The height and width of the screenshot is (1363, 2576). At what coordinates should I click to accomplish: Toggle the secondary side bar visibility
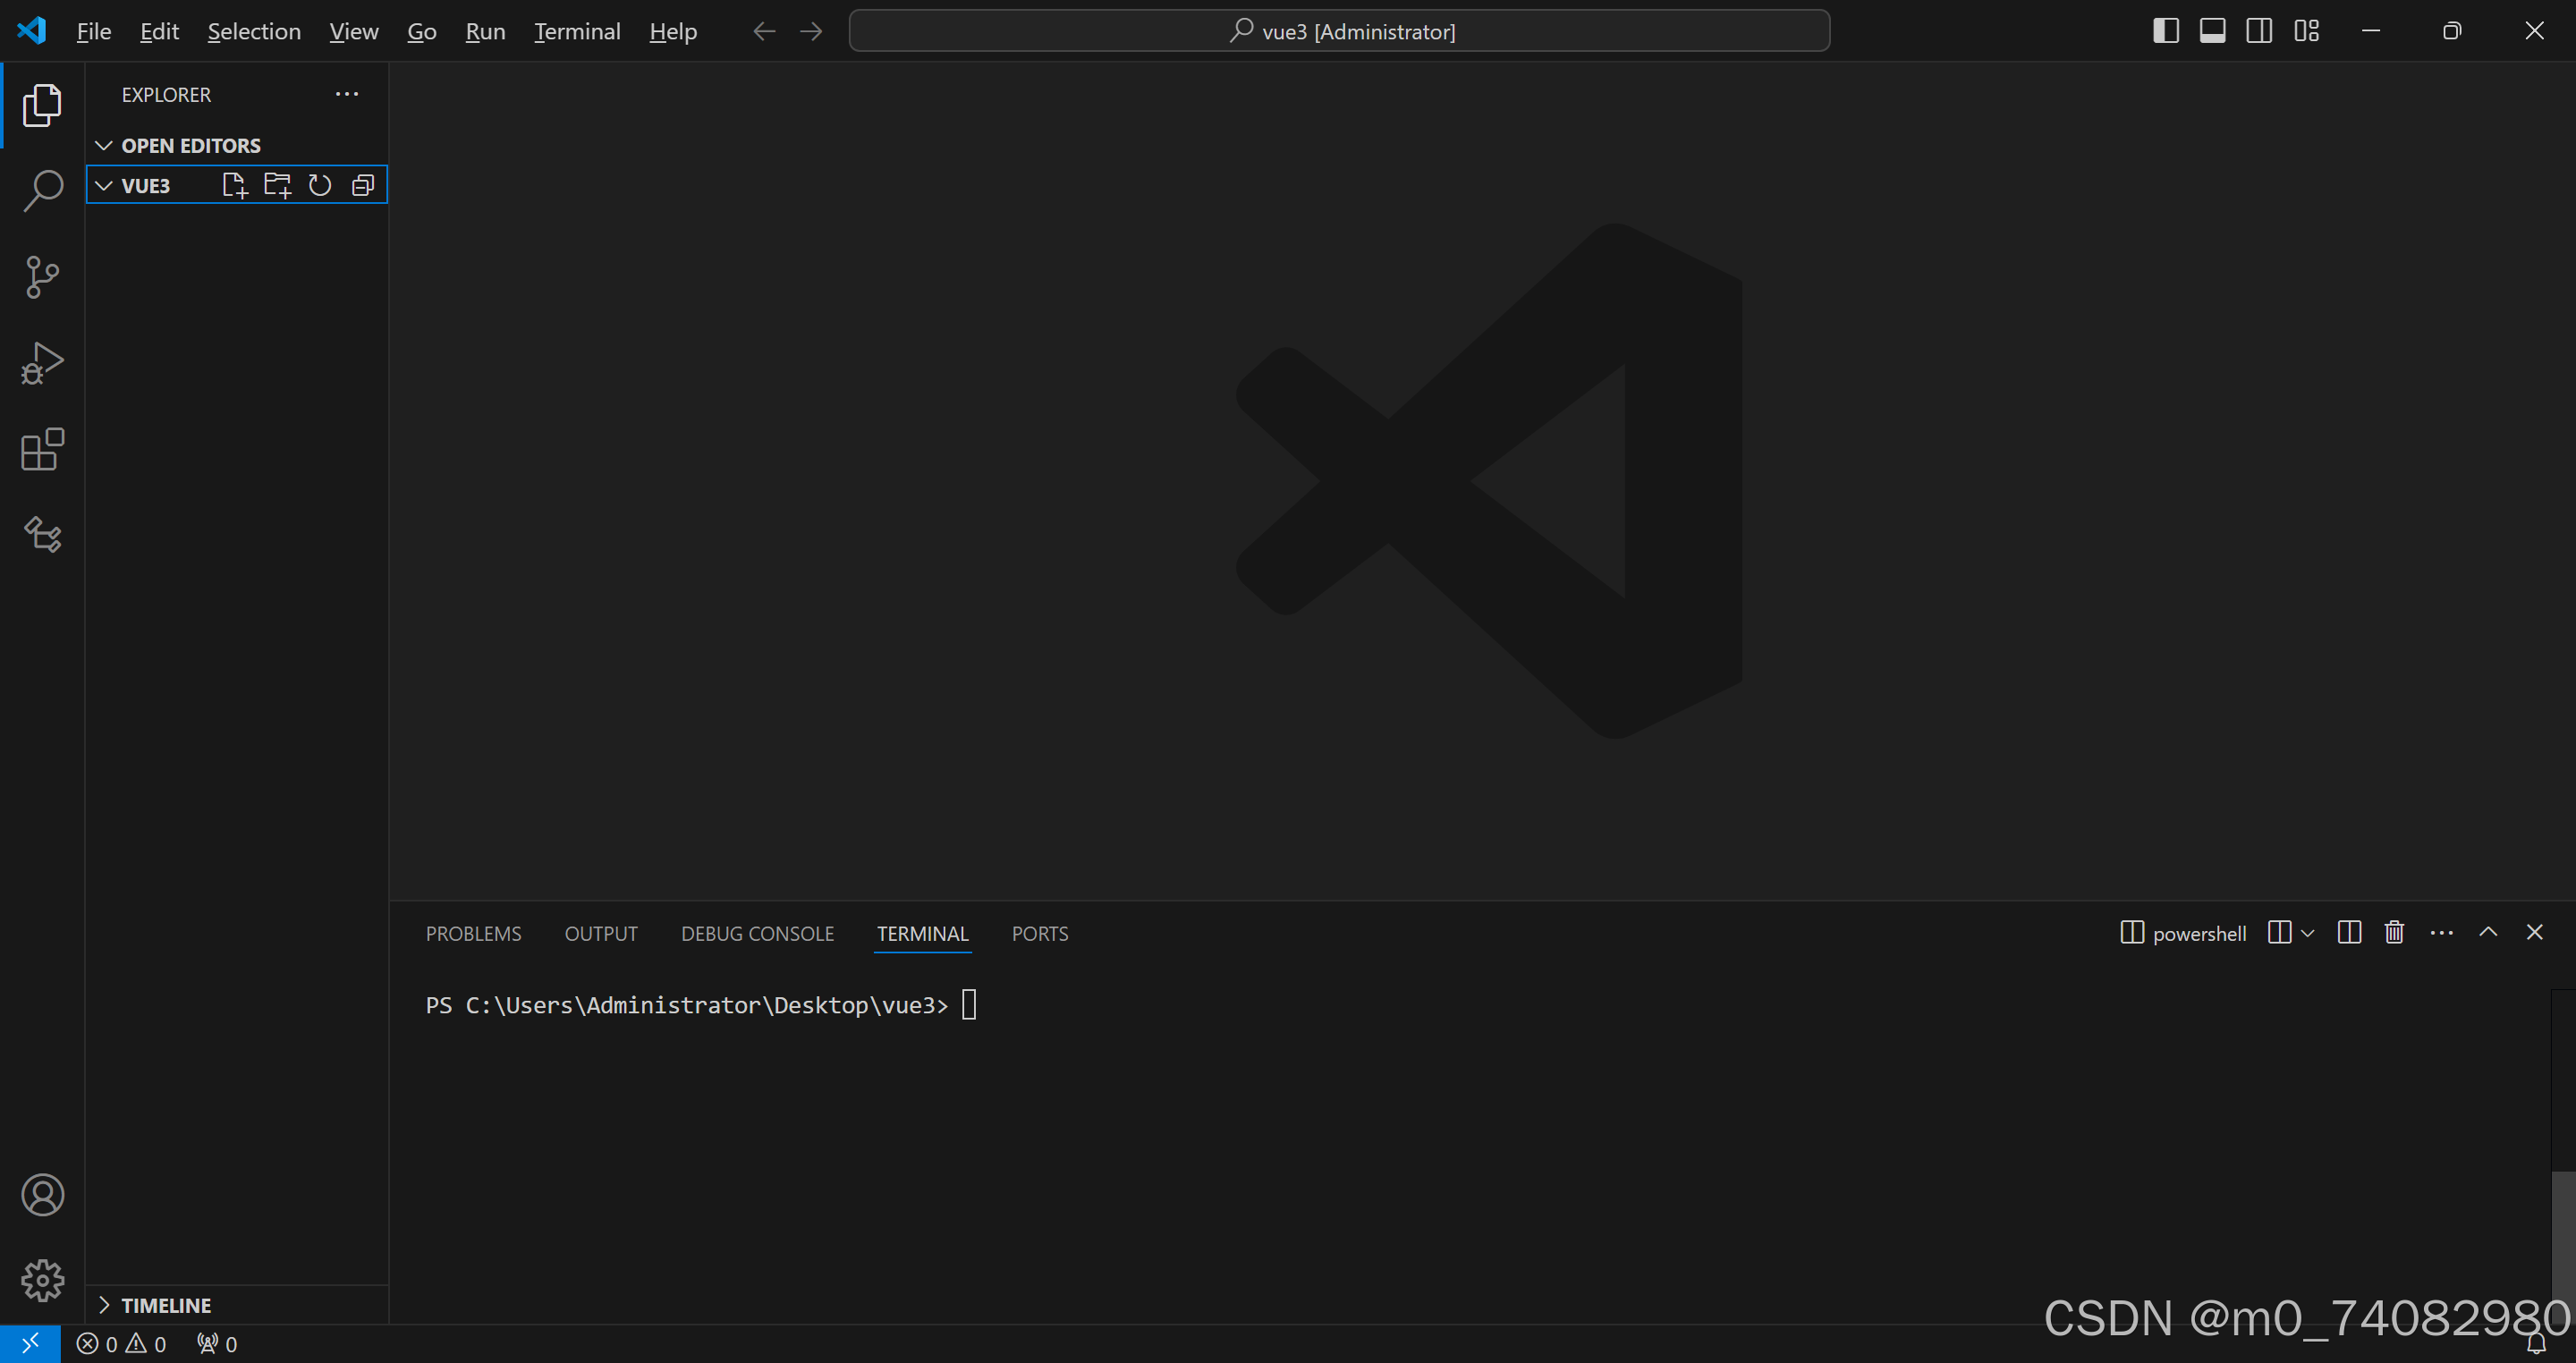[x=2258, y=31]
